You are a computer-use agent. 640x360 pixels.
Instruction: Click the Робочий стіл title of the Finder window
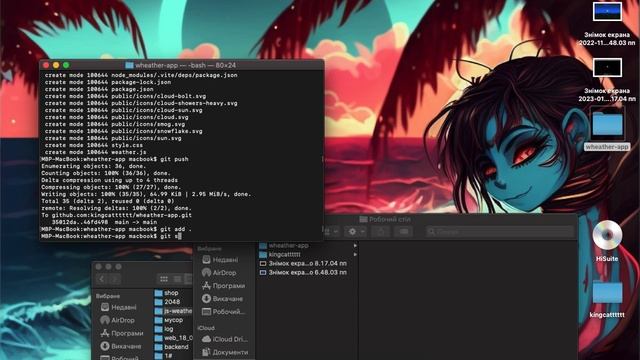(389, 220)
